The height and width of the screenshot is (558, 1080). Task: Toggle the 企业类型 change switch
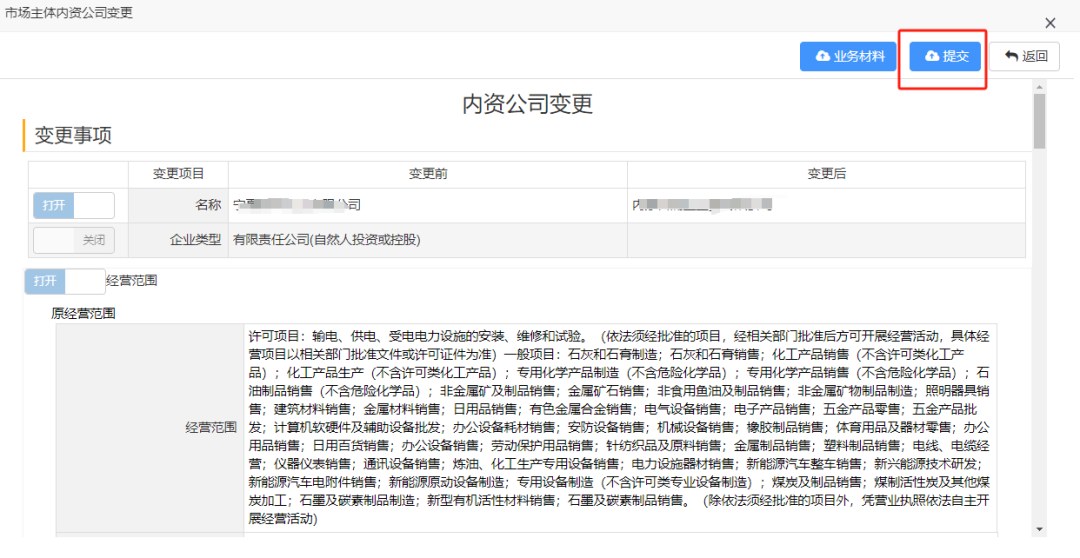[x=74, y=240]
